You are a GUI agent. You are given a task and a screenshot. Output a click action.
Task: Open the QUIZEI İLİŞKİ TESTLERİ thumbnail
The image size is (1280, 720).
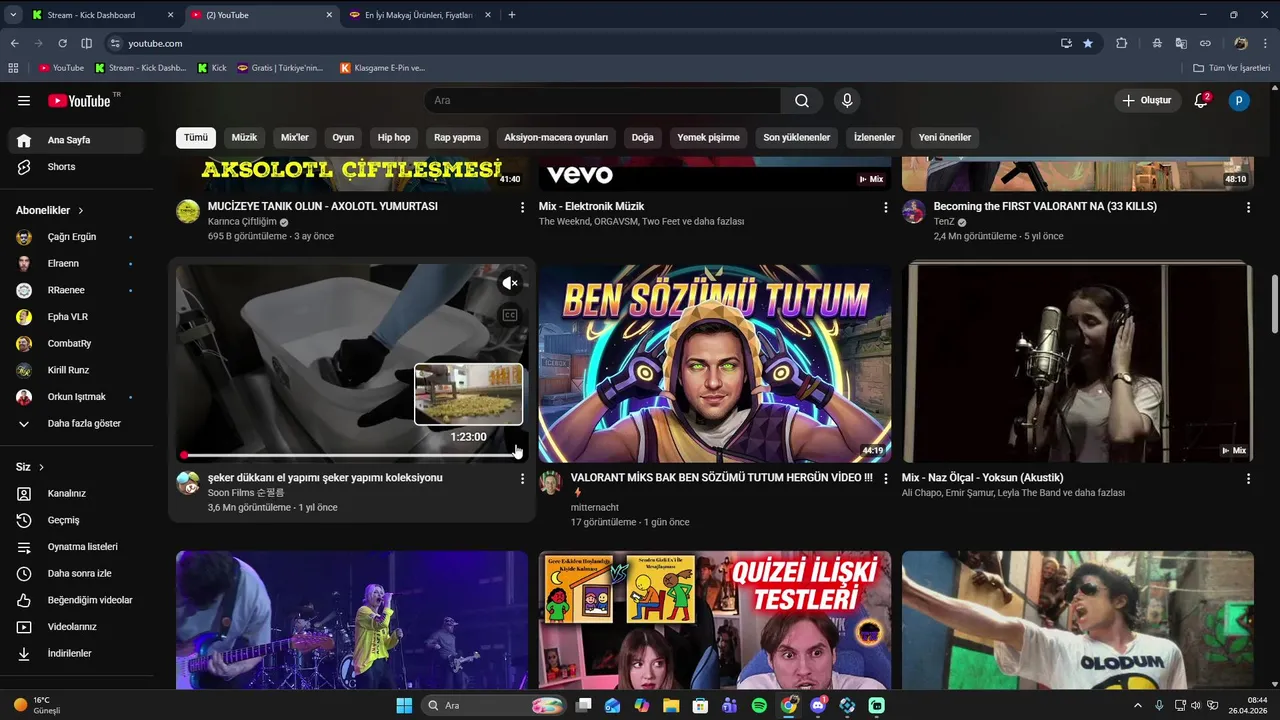tap(714, 620)
